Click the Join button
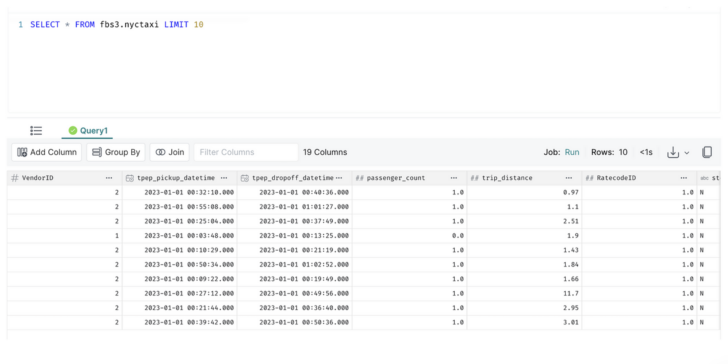 169,152
